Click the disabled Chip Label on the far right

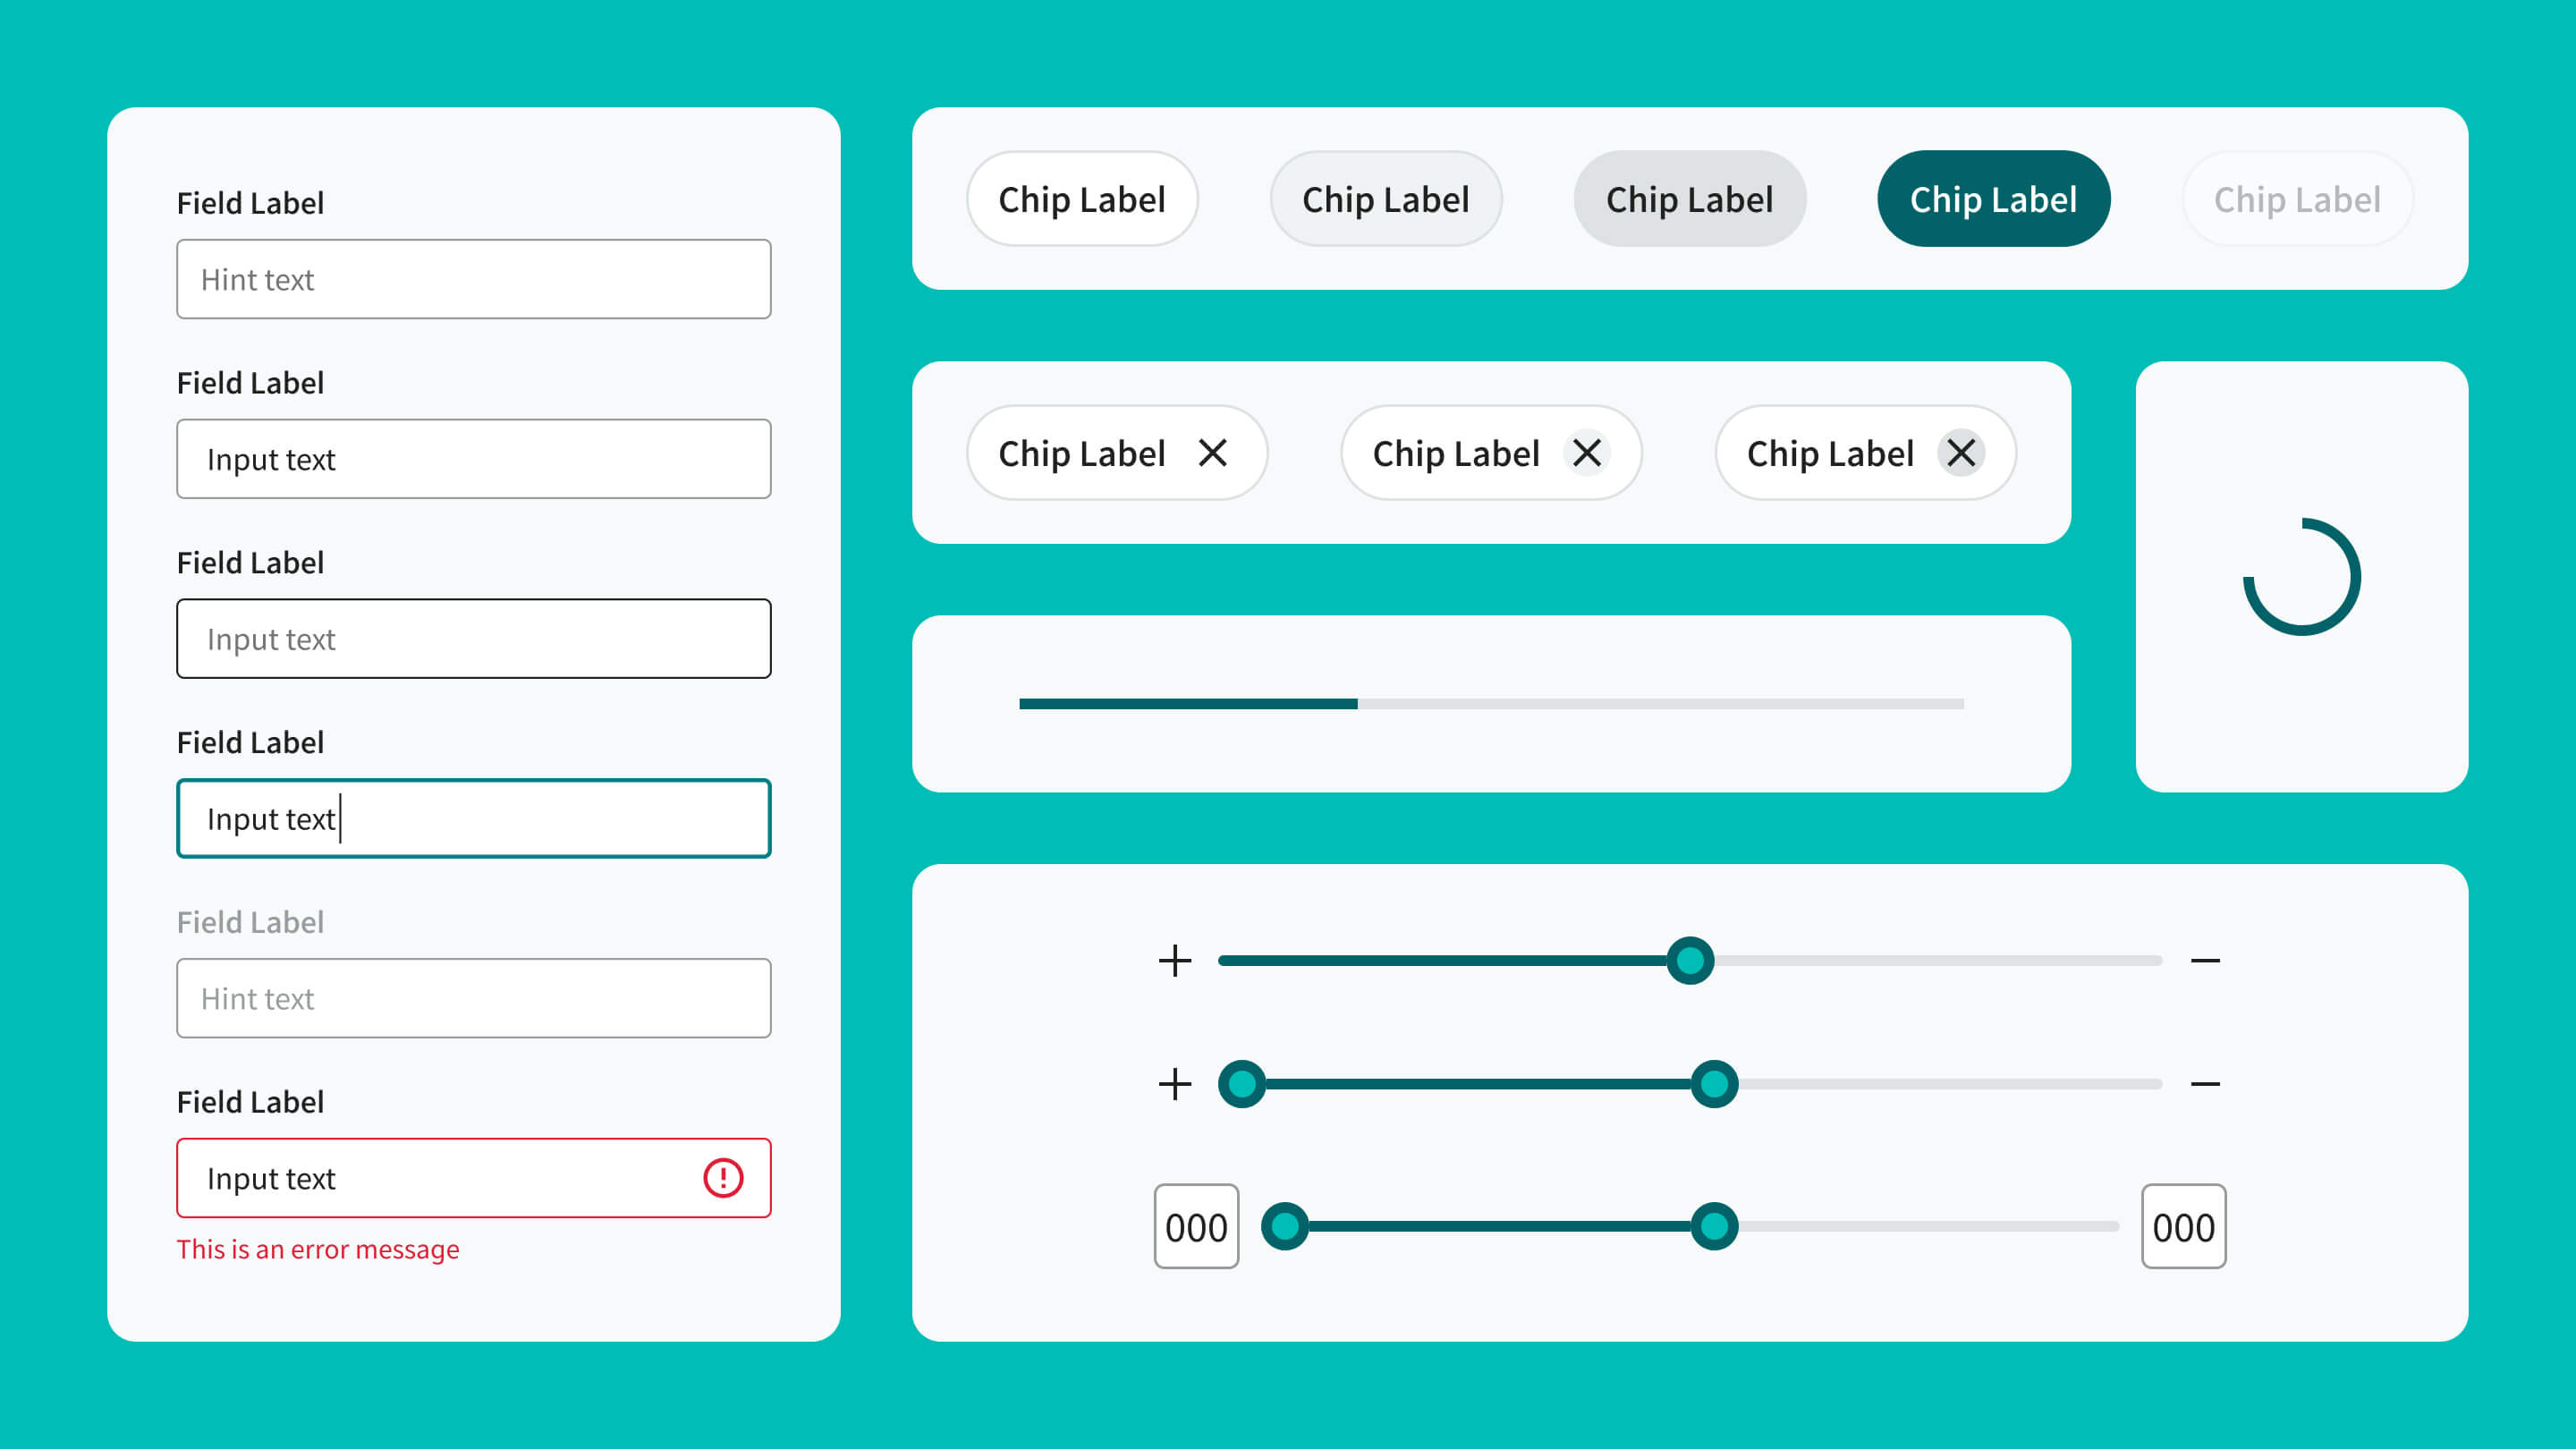click(x=2297, y=199)
